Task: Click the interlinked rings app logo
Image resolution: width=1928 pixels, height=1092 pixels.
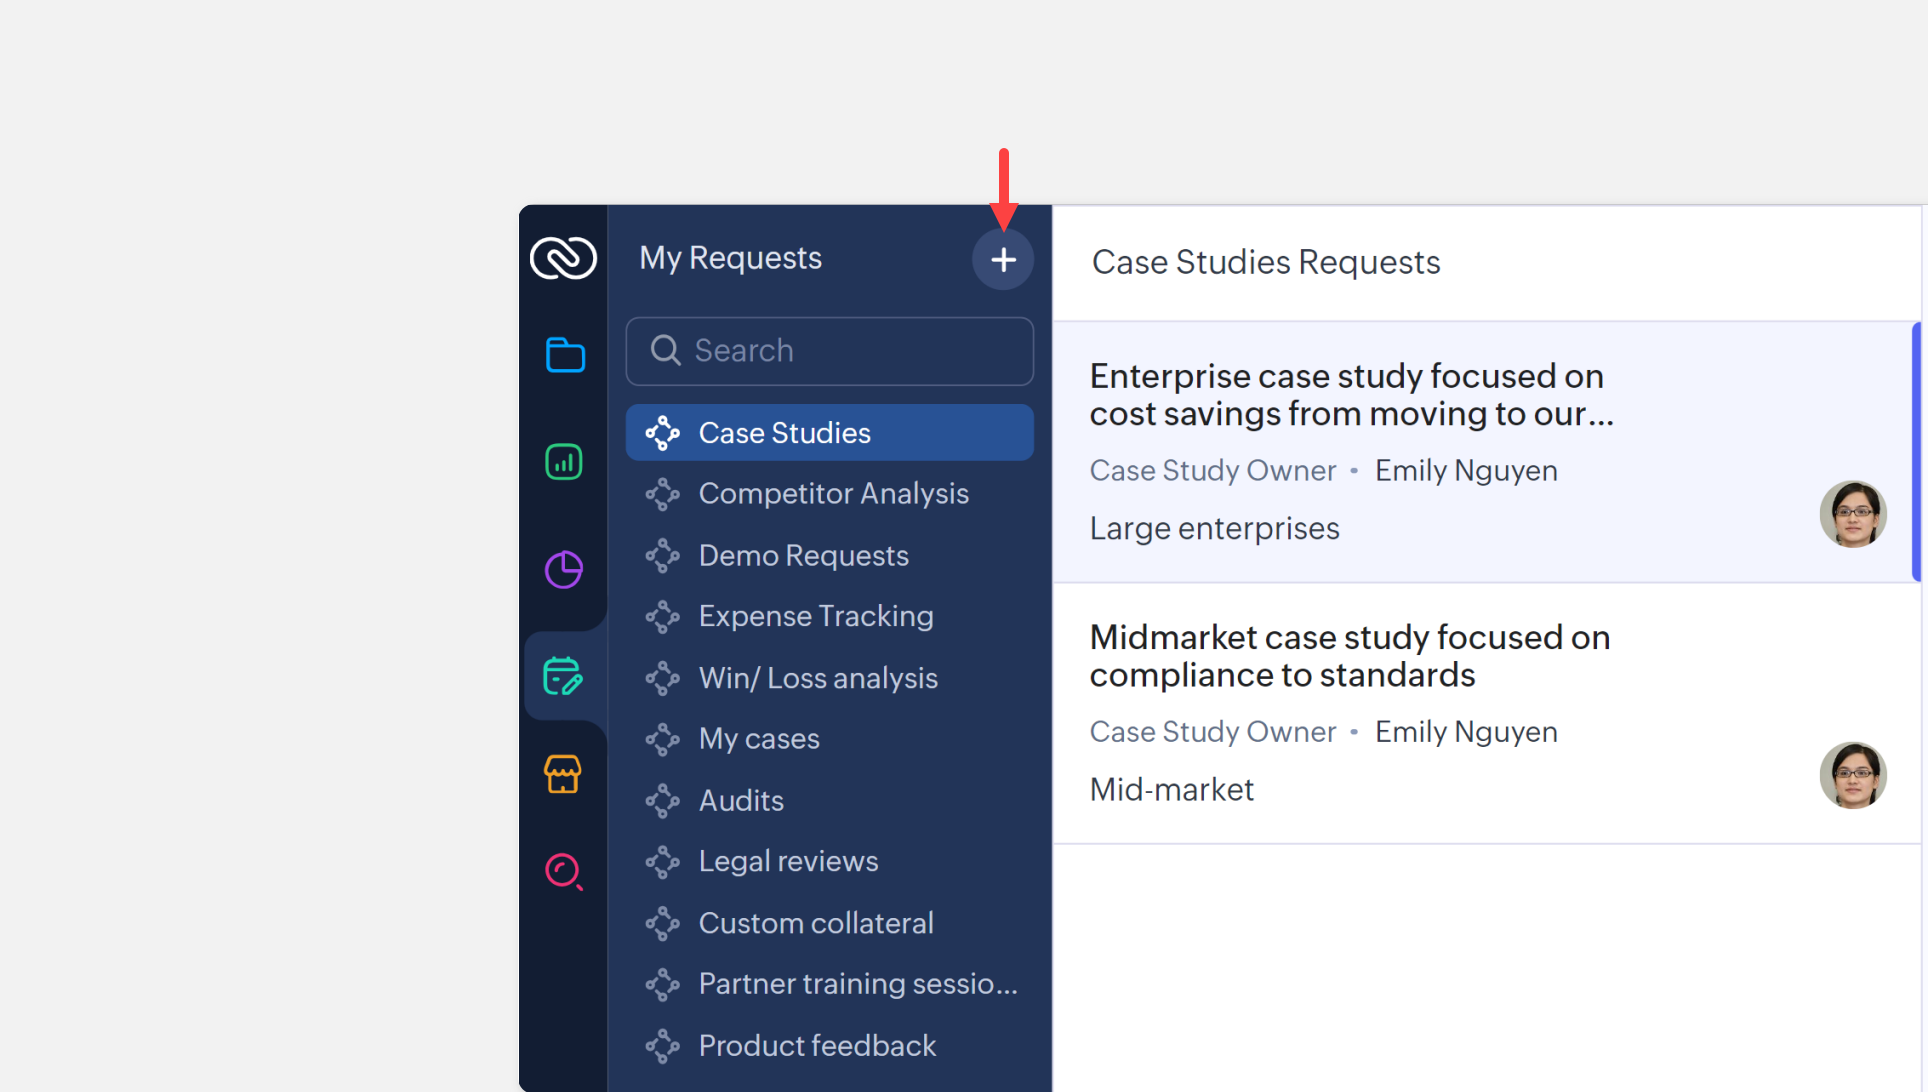Action: 563,258
